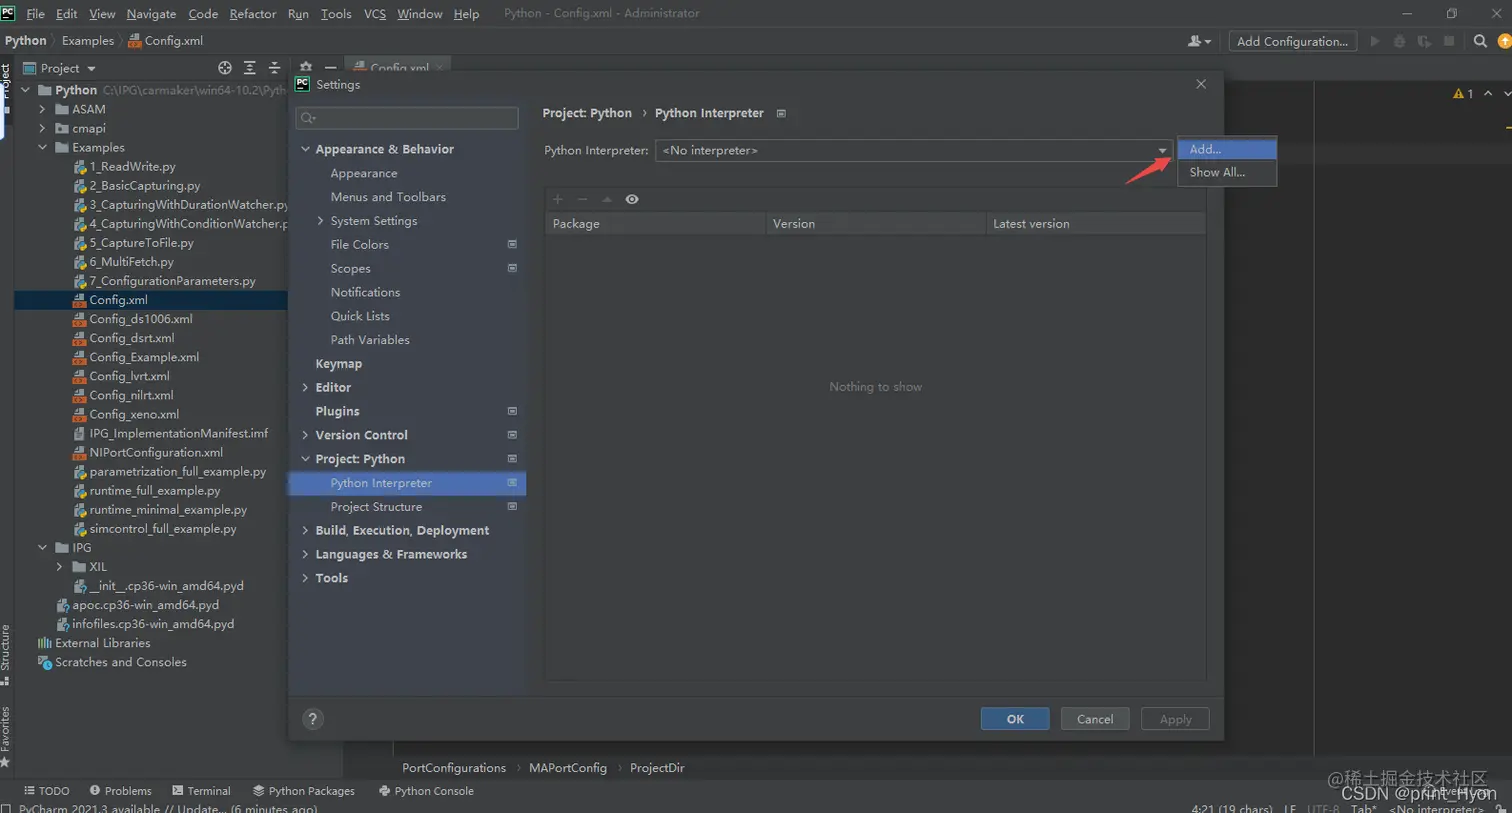
Task: Open Keymap settings page
Action: point(339,364)
